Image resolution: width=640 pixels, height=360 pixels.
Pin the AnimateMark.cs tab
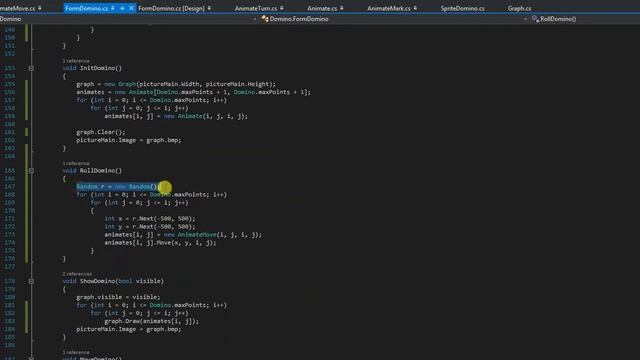pyautogui.click(x=415, y=8)
